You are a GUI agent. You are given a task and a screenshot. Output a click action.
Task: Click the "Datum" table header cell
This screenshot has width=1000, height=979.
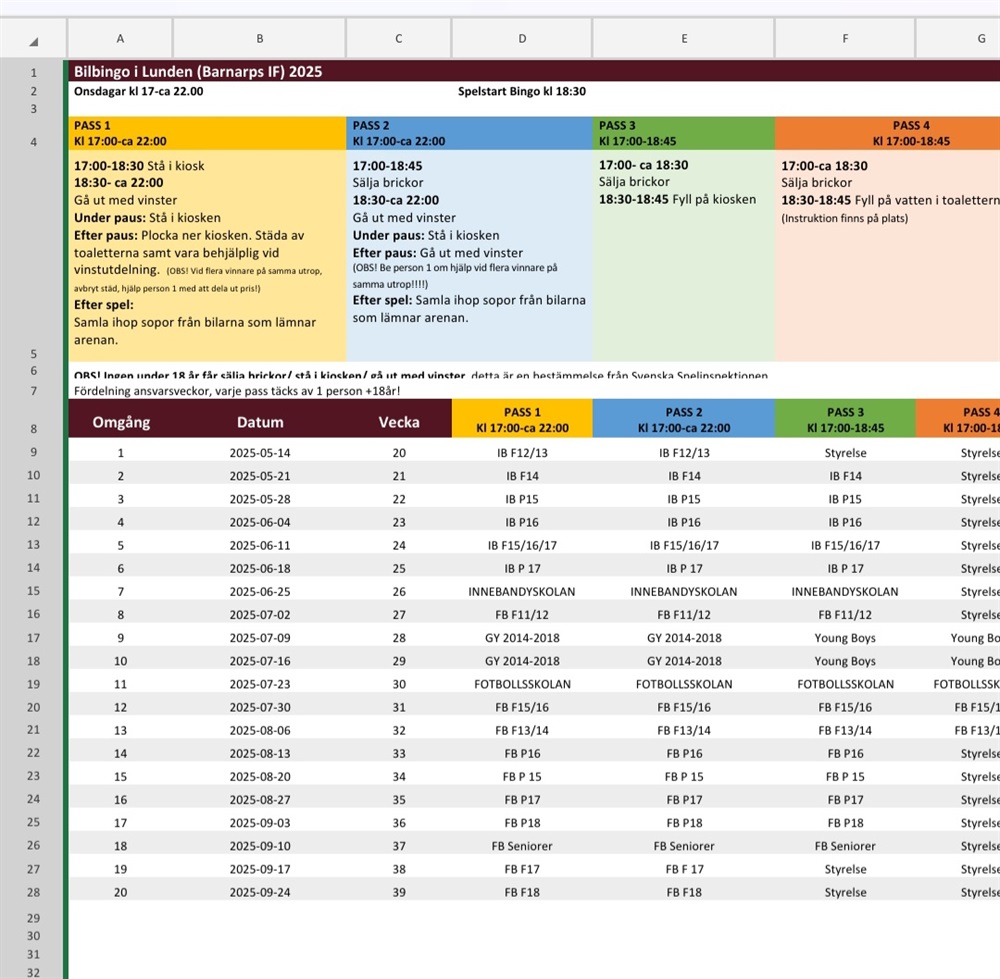pyautogui.click(x=260, y=421)
